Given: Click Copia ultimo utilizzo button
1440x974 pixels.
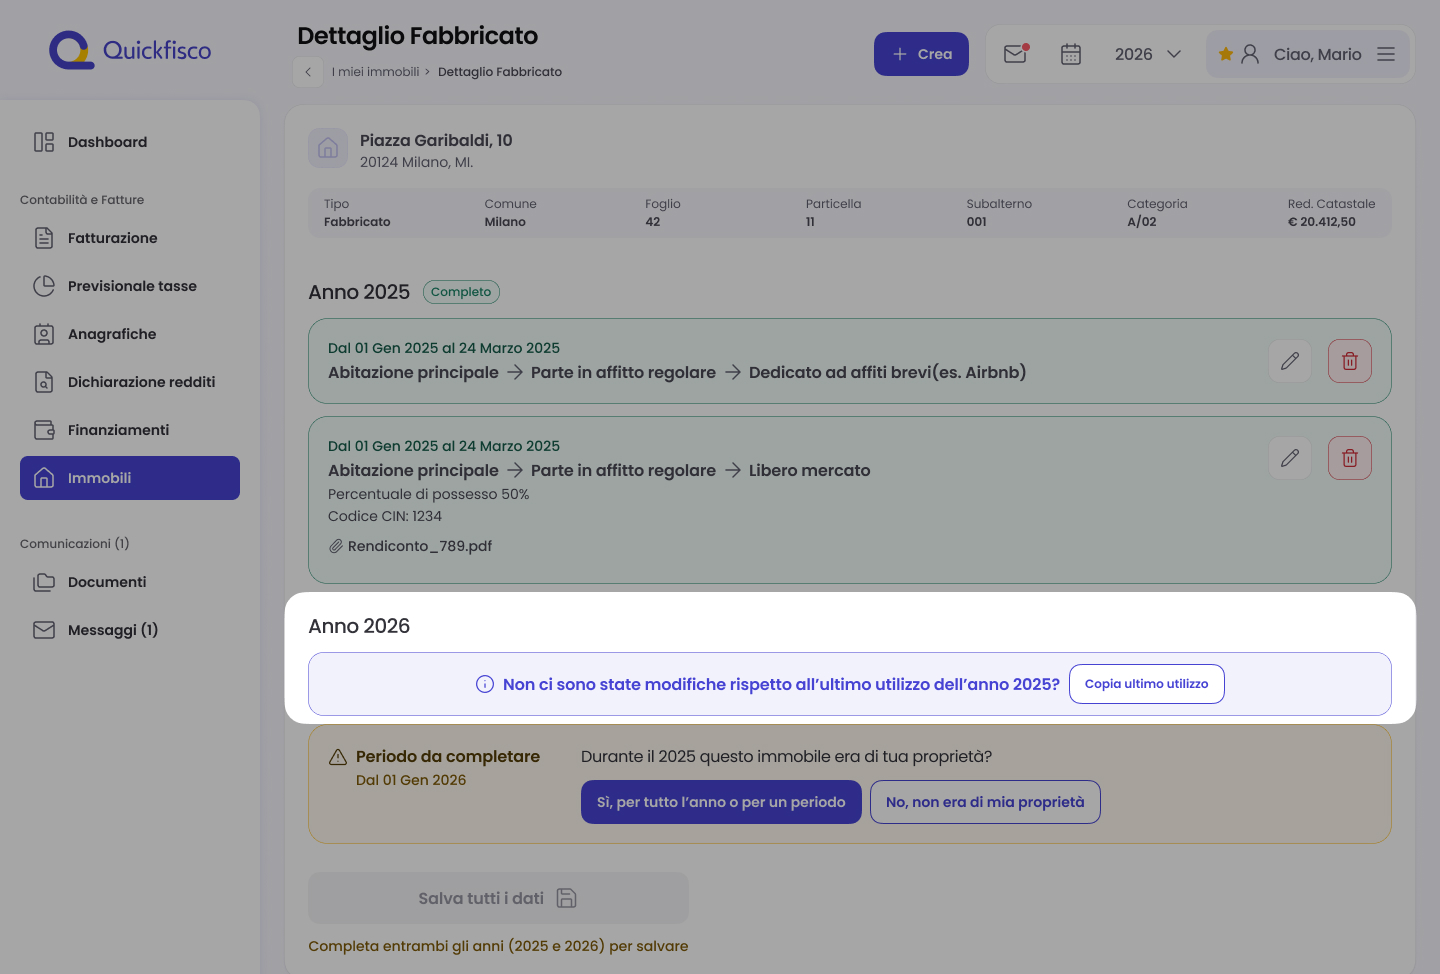Looking at the screenshot, I should pos(1146,684).
